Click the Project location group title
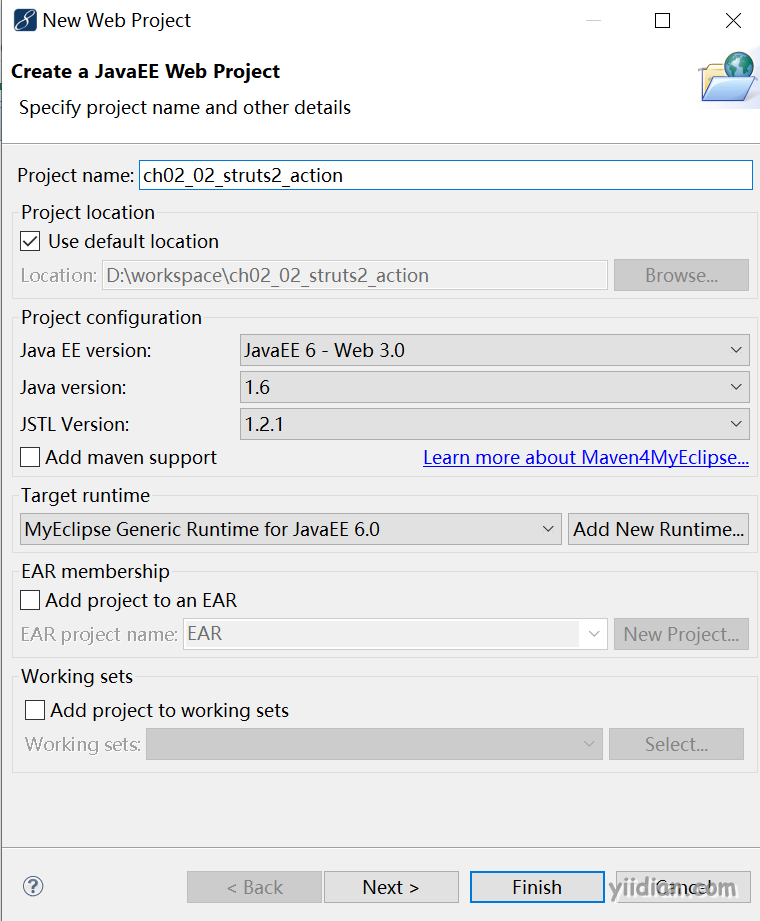 [x=88, y=212]
